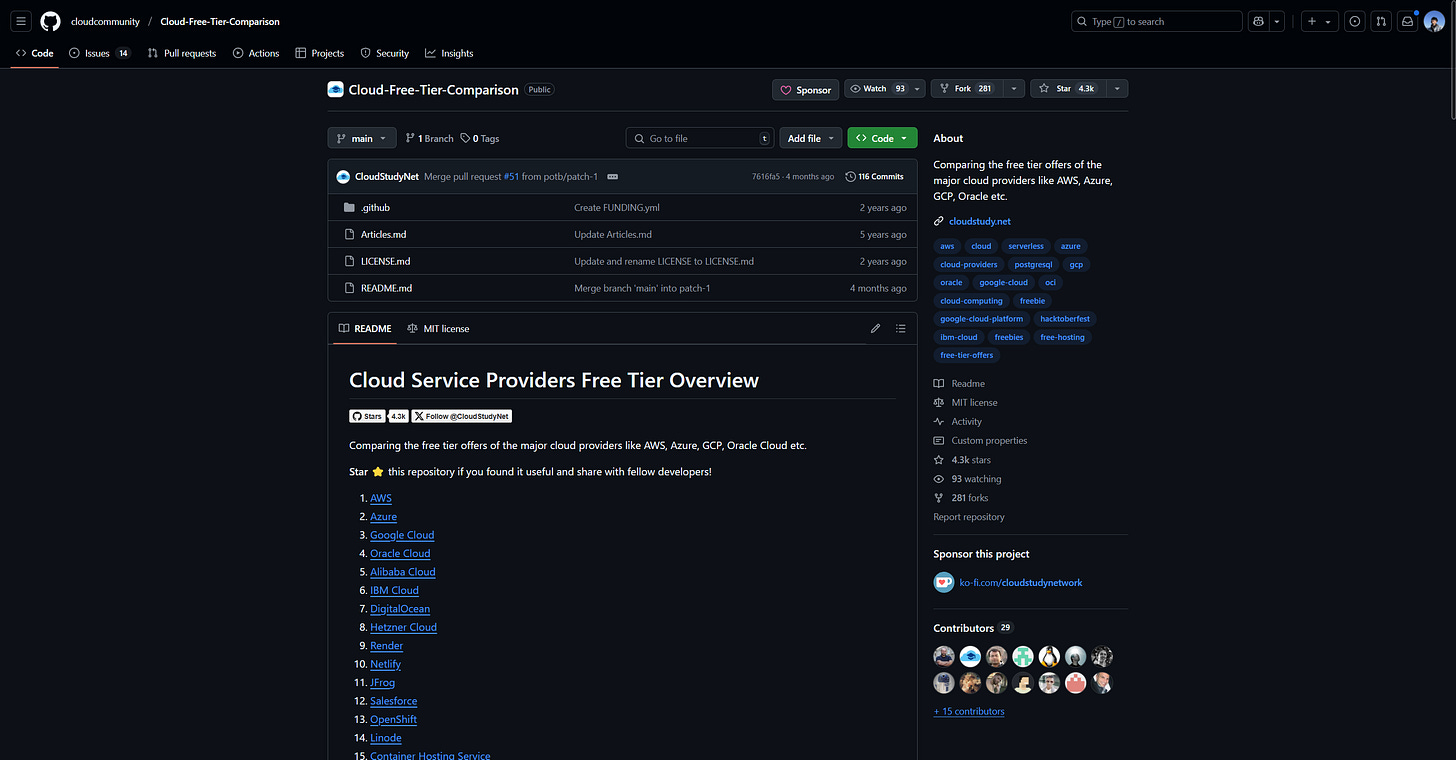Open cloudstudy.net website link

(x=979, y=221)
